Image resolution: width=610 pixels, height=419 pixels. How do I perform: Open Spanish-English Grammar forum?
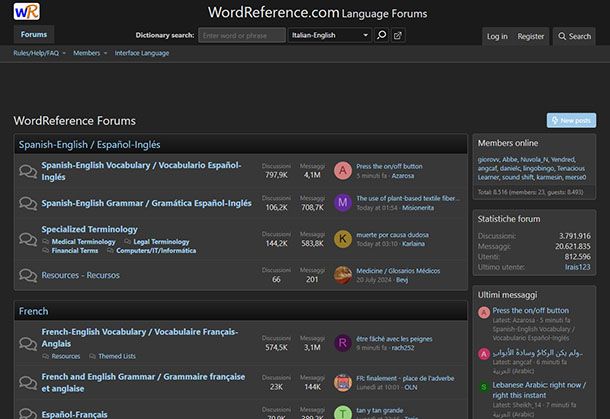(x=146, y=203)
